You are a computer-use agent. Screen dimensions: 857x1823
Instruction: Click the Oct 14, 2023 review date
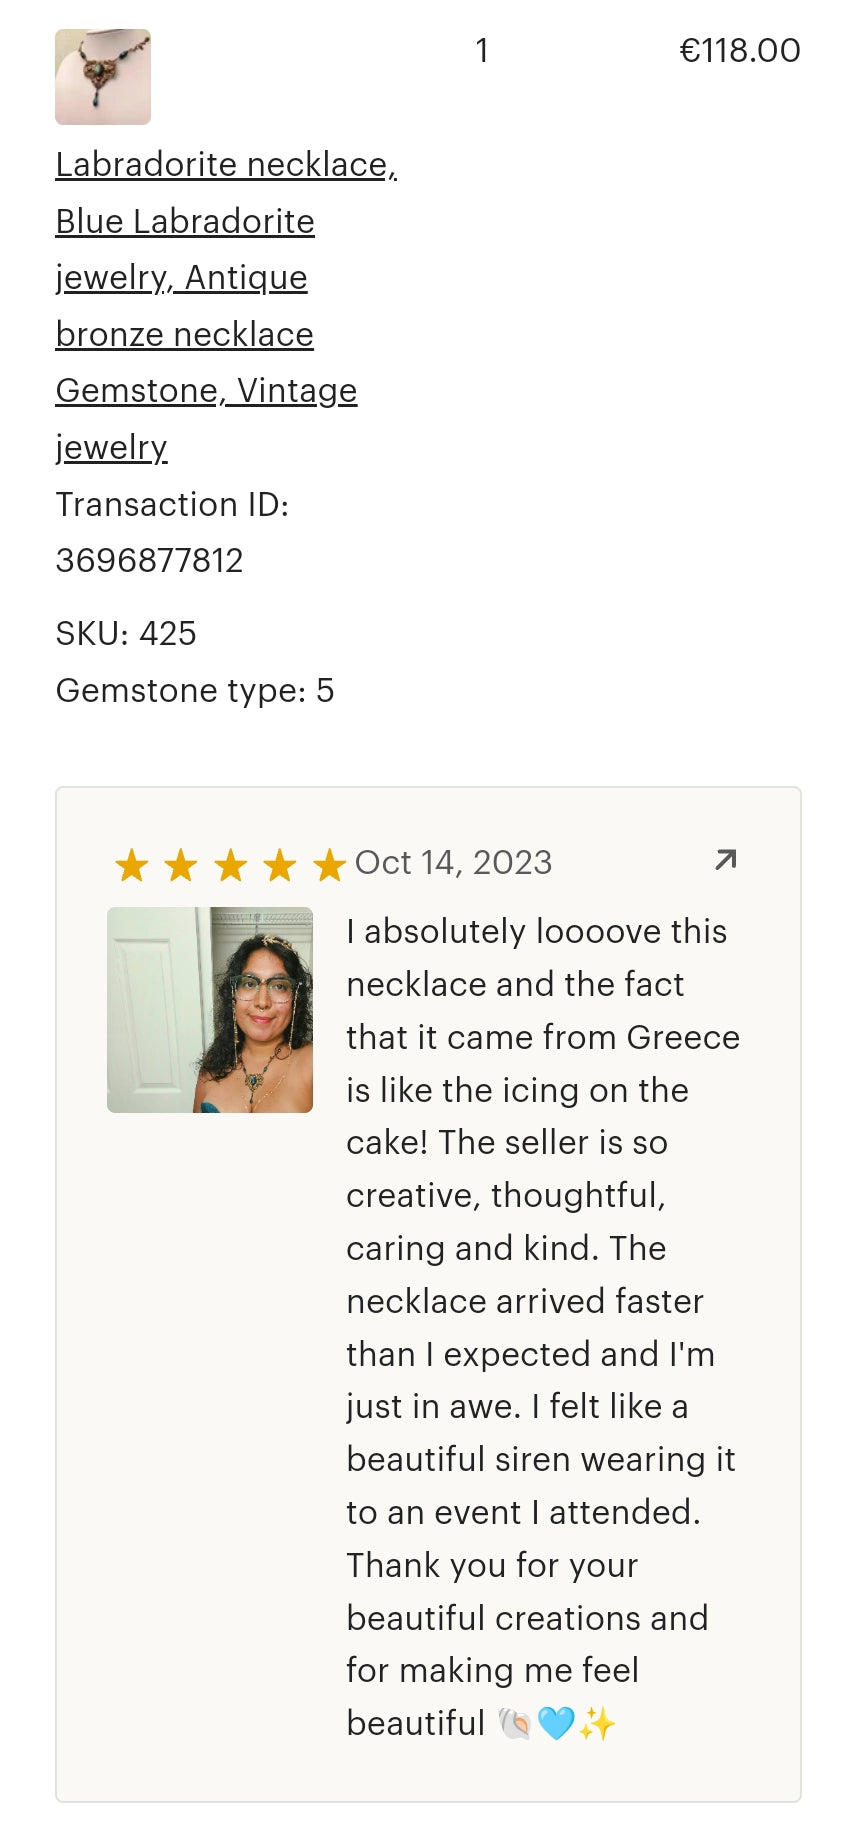pos(453,862)
